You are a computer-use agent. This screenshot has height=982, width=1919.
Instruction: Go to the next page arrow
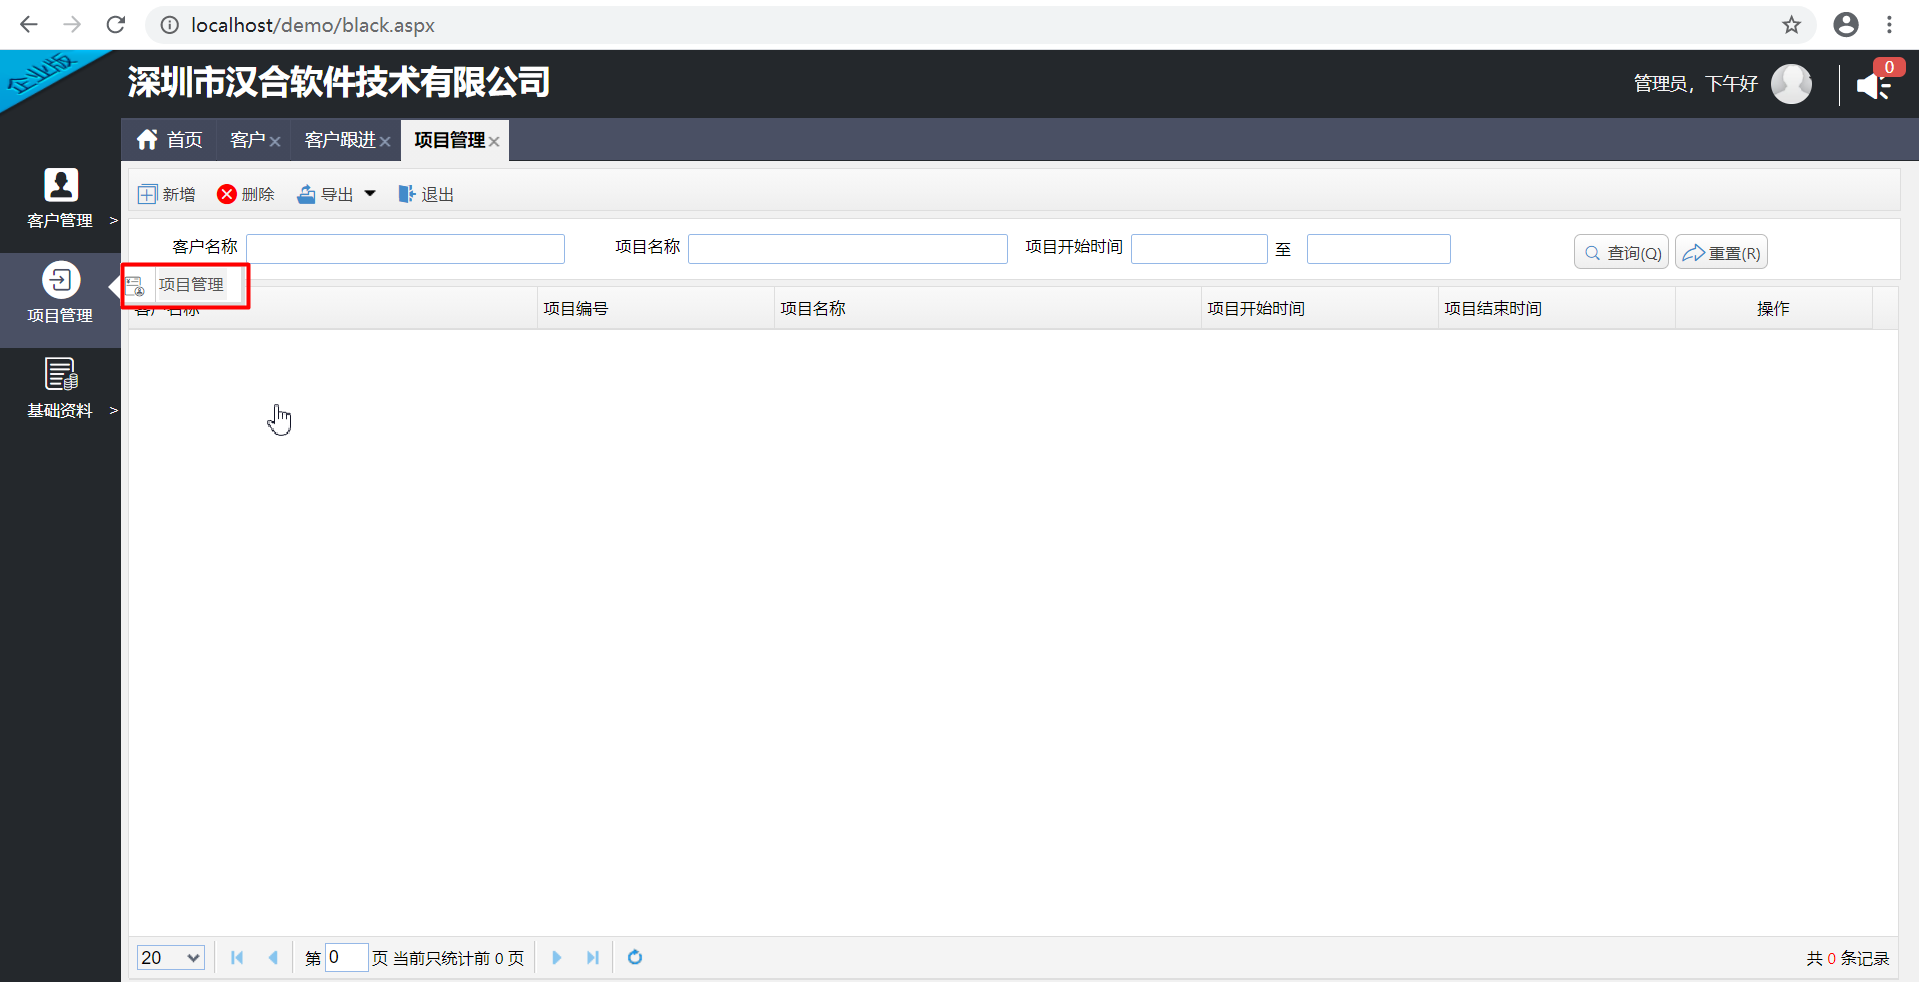click(557, 958)
